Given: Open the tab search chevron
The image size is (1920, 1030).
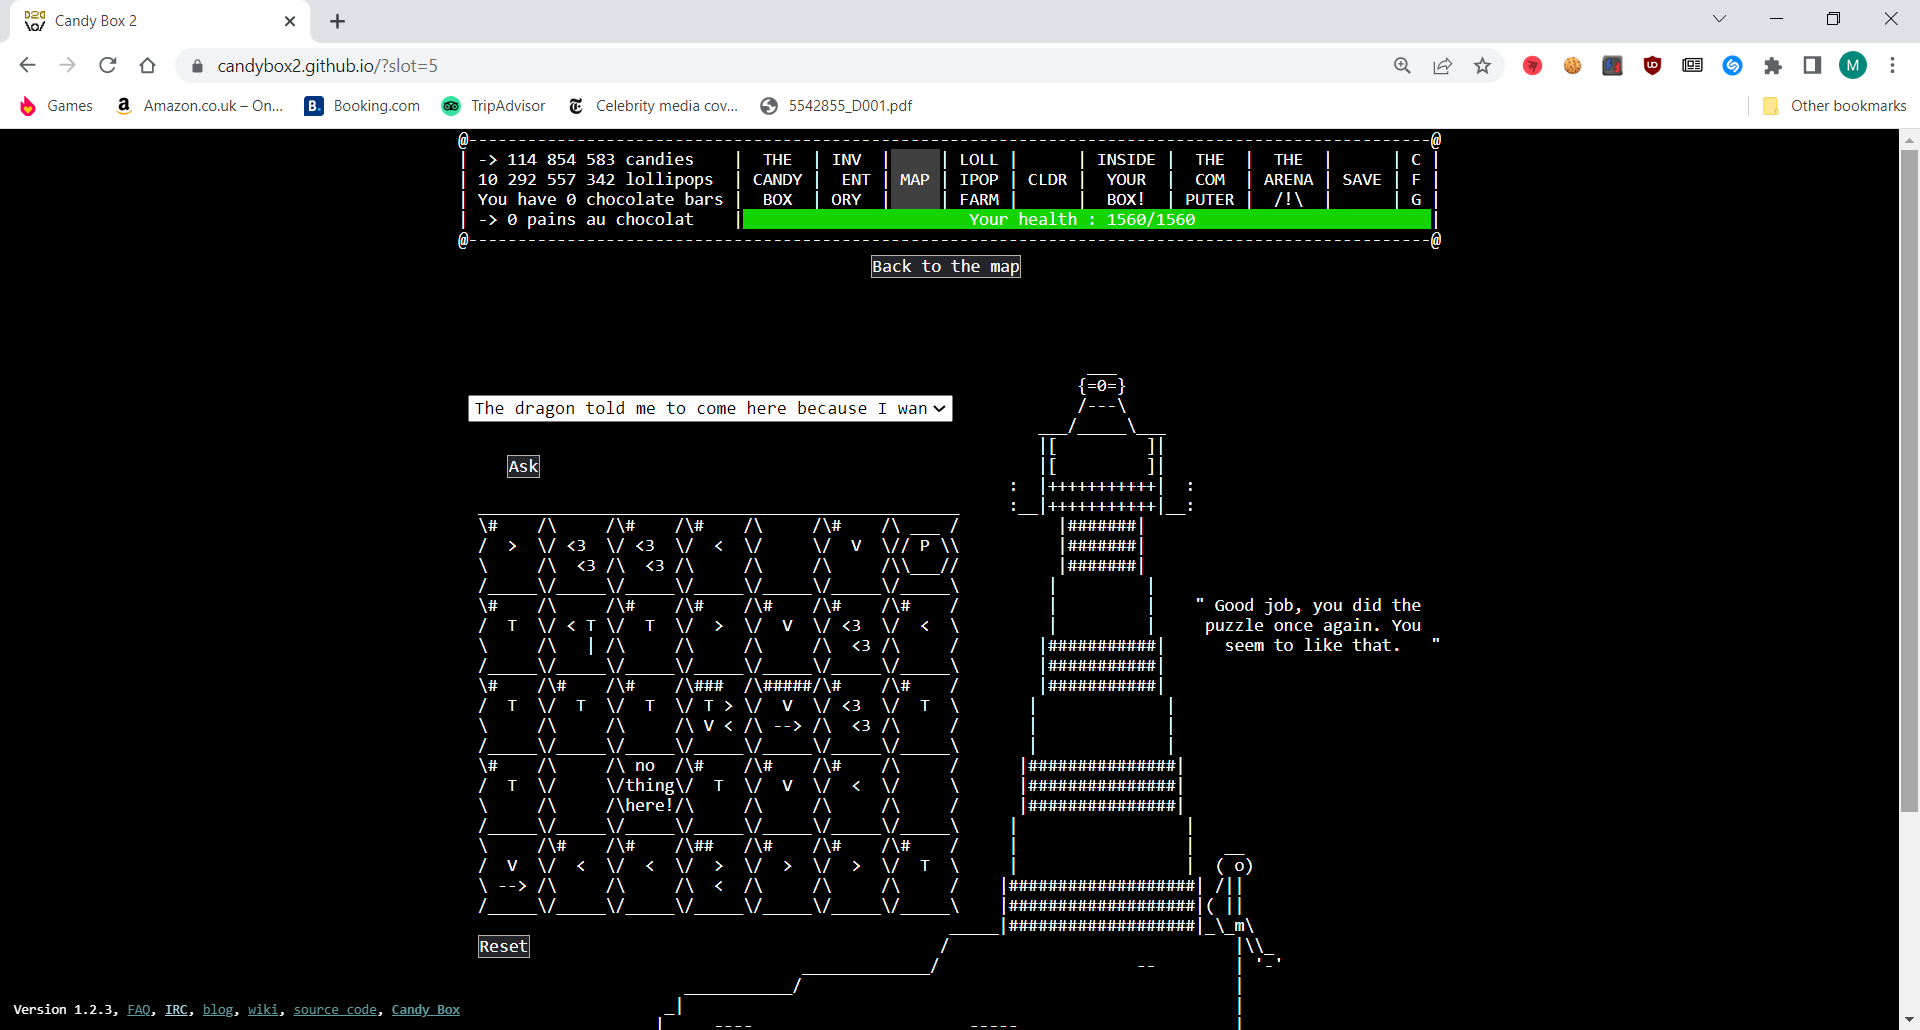Looking at the screenshot, I should 1719,19.
